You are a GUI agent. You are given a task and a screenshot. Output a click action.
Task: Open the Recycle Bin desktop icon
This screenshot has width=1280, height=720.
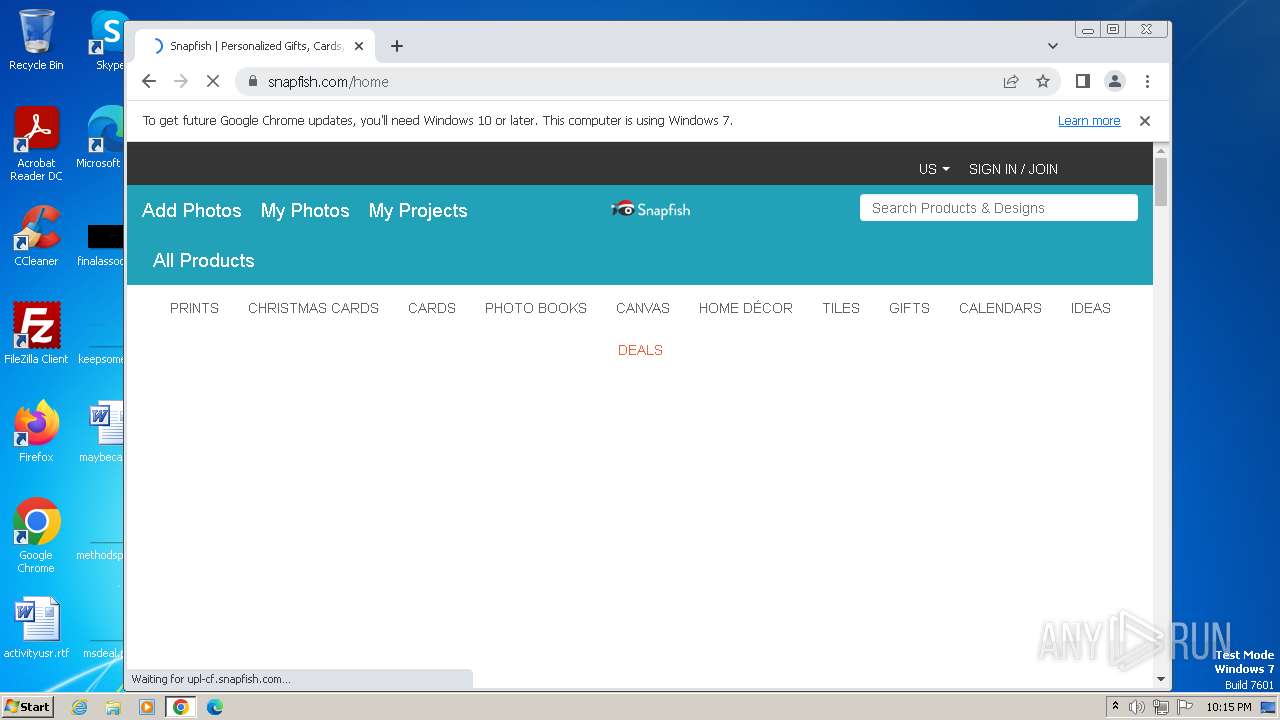36,40
